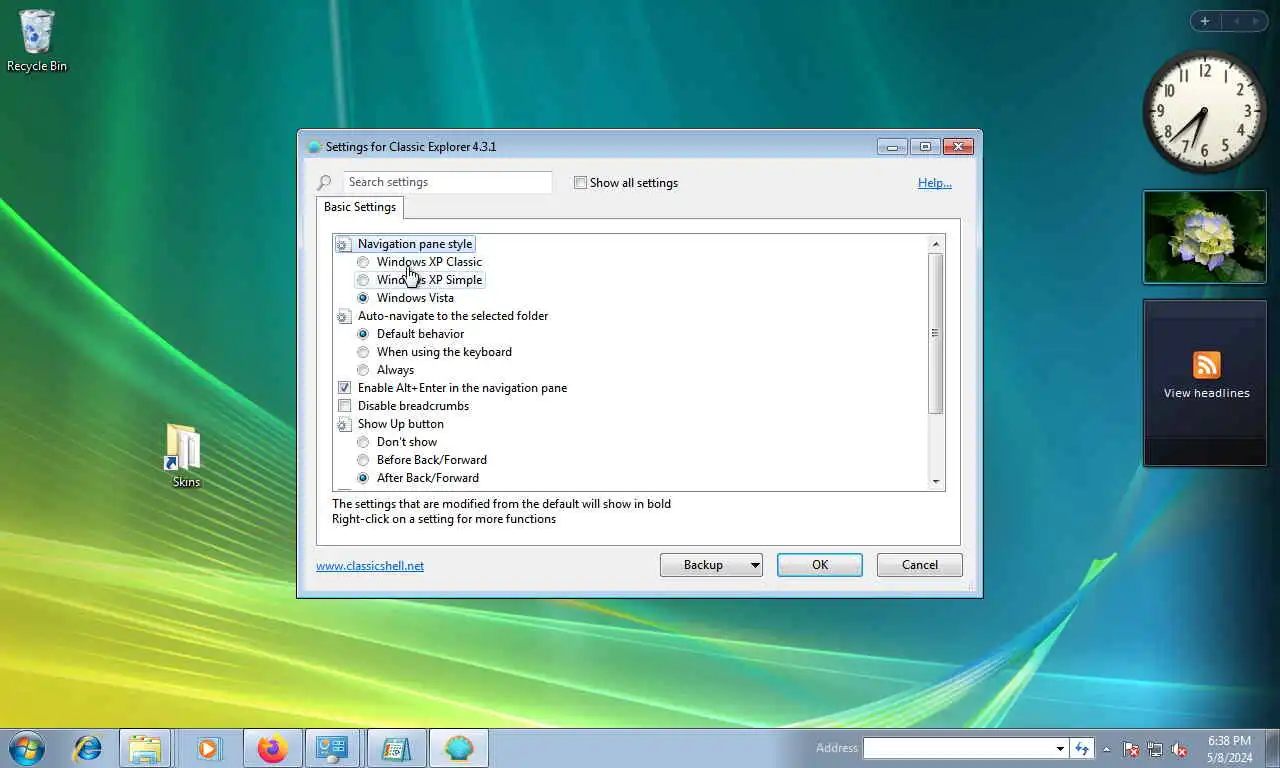Open the Backup dropdown arrow
This screenshot has height=768, width=1280.
pos(755,566)
